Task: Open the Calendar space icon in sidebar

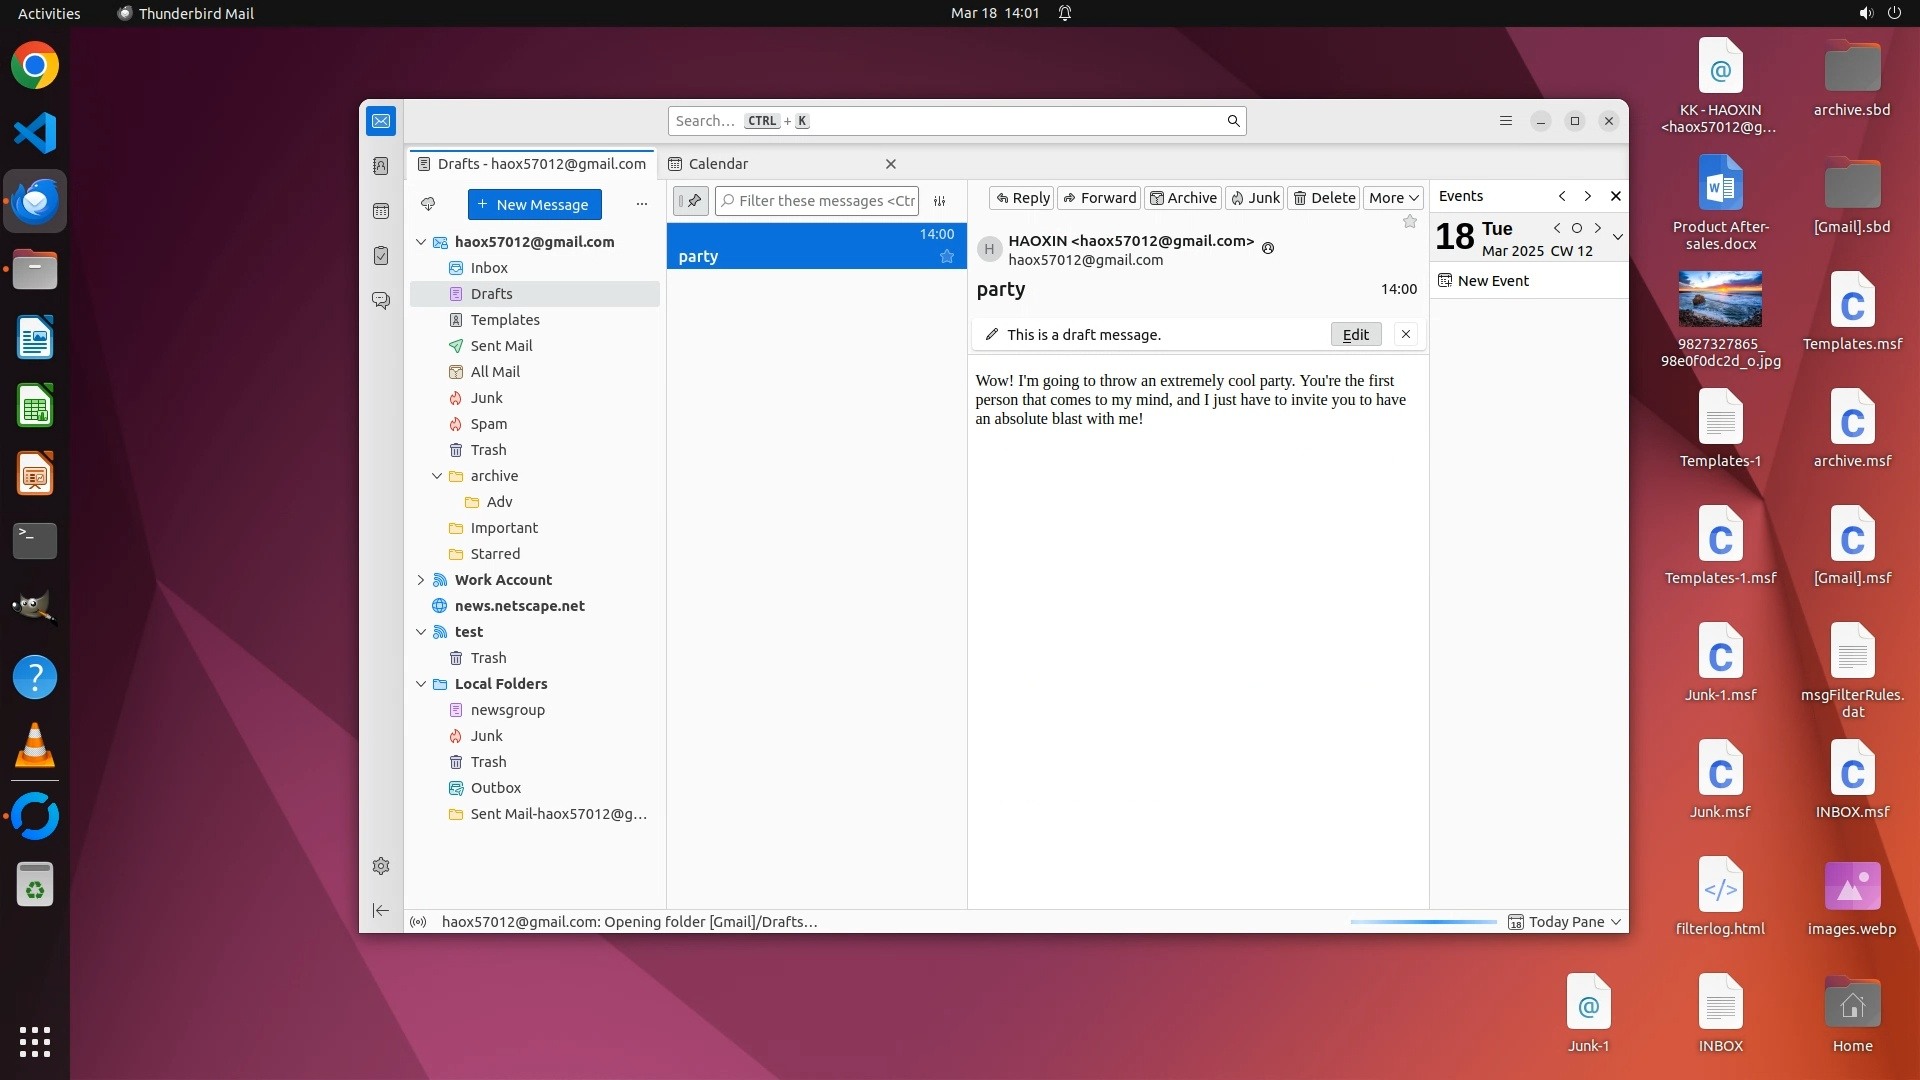Action: pos(381,211)
